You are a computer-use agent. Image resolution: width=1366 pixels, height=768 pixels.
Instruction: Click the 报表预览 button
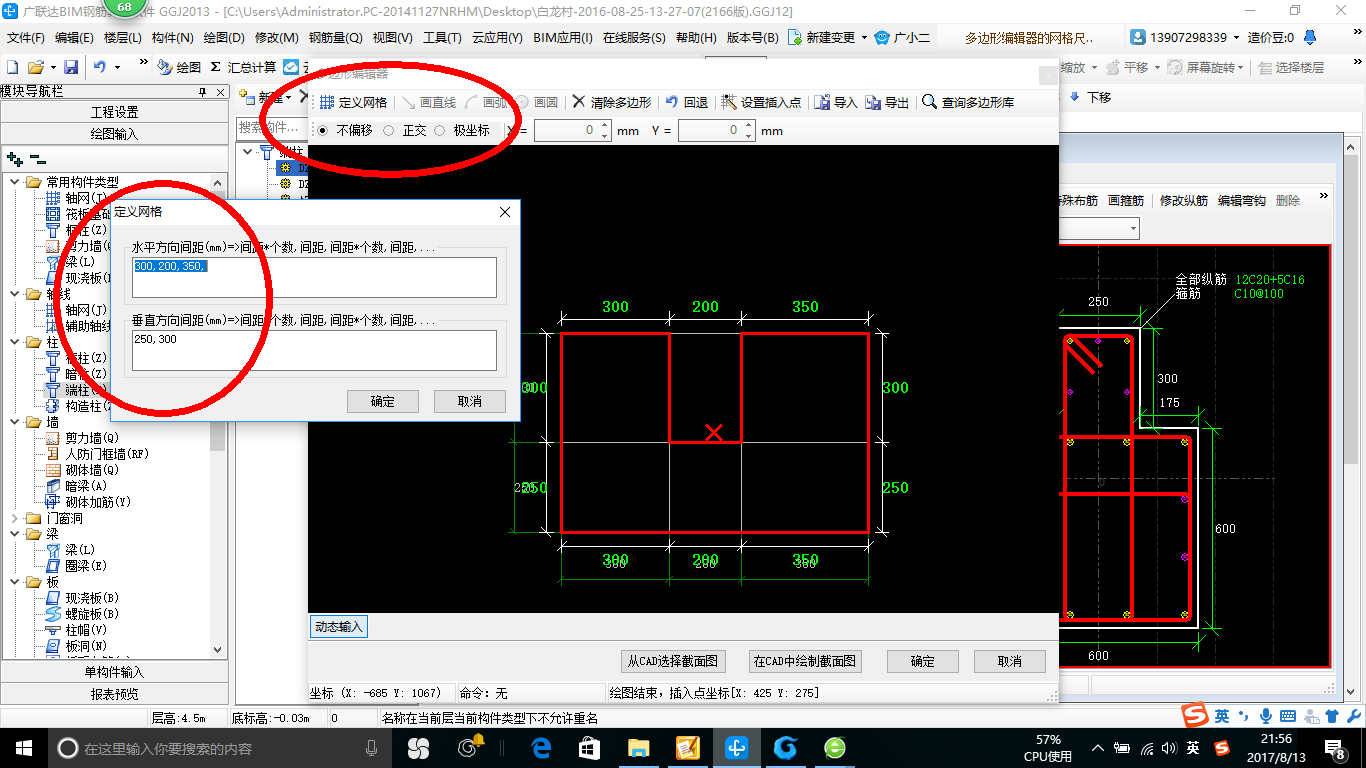point(114,693)
